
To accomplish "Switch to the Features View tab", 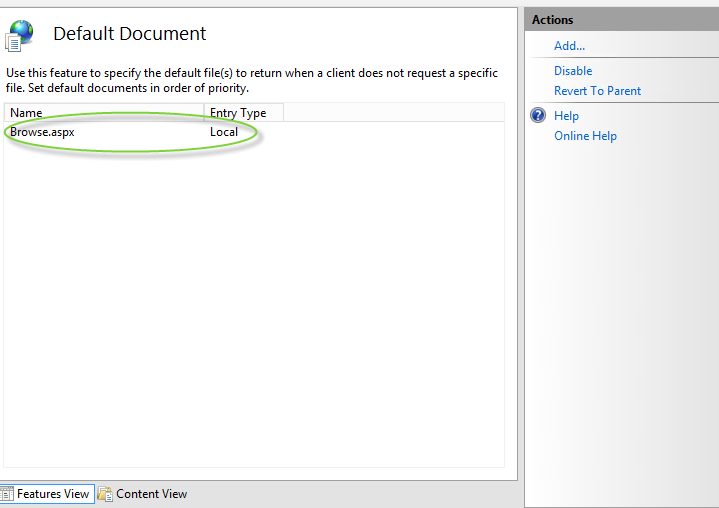I will pyautogui.click(x=52, y=494).
